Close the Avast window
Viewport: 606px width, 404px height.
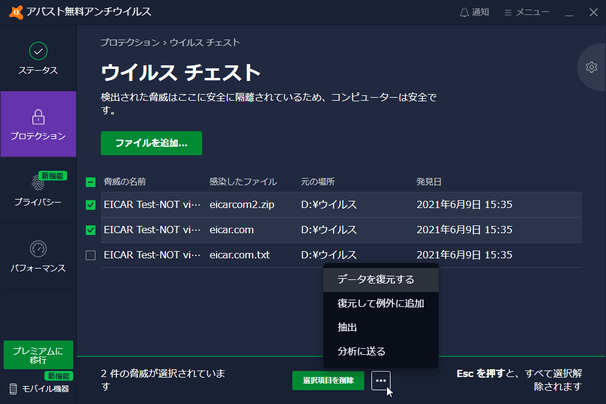click(594, 12)
